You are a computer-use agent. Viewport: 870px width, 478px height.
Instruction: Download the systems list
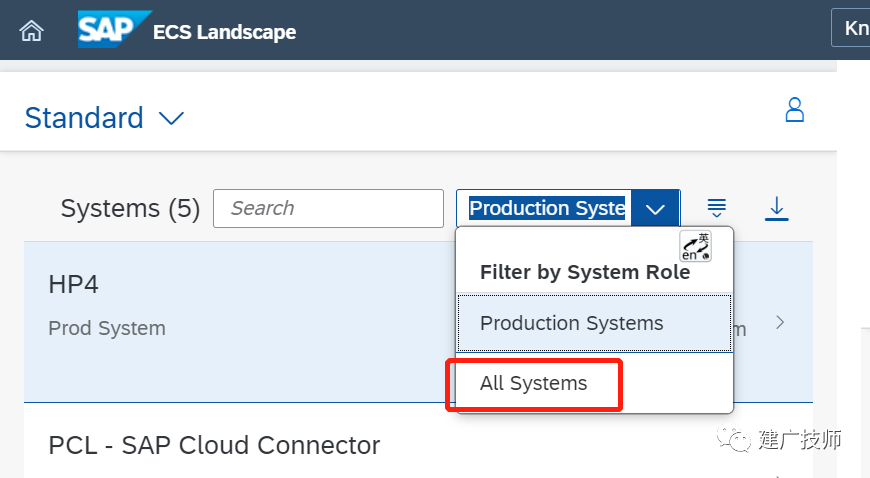coord(777,209)
